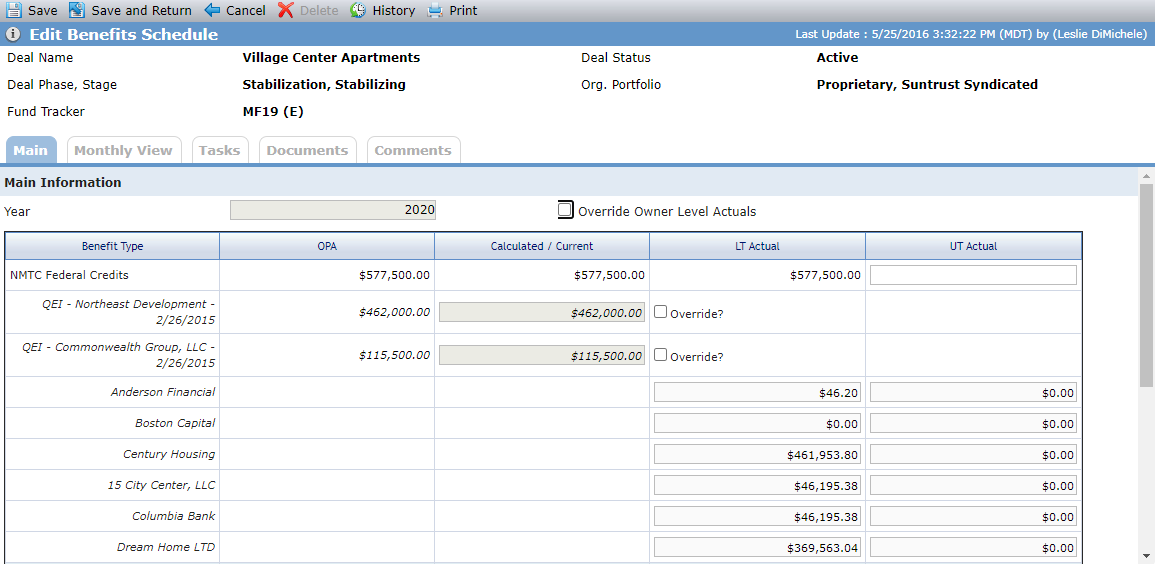Click the Print printer icon

(435, 10)
